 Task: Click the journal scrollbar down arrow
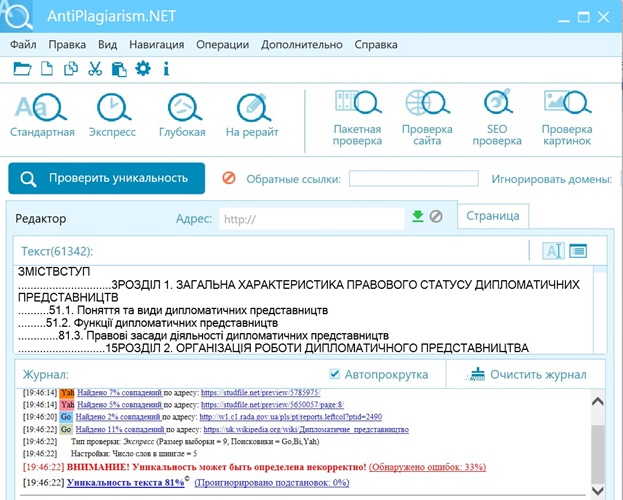point(598,490)
